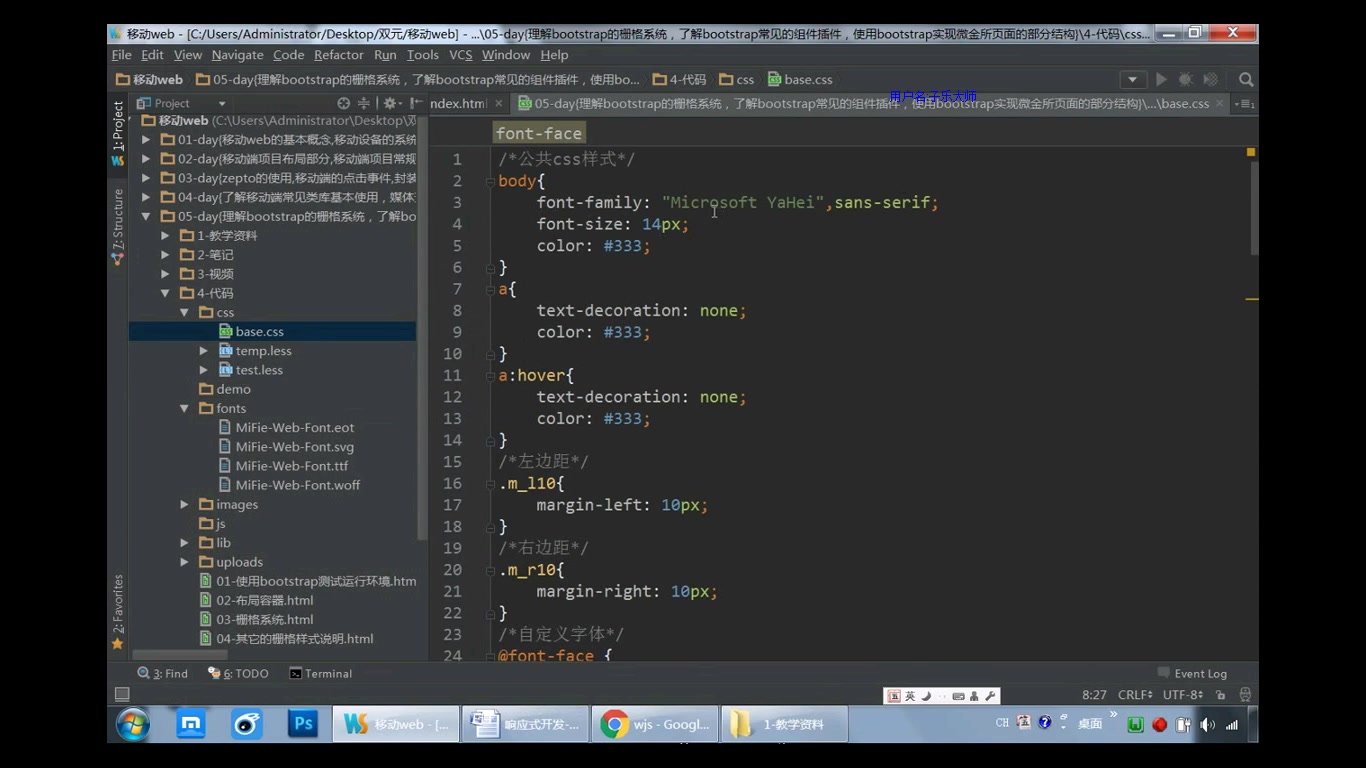Click the CRLF line separator selector
Screen dimensions: 1366x768
1135,695
